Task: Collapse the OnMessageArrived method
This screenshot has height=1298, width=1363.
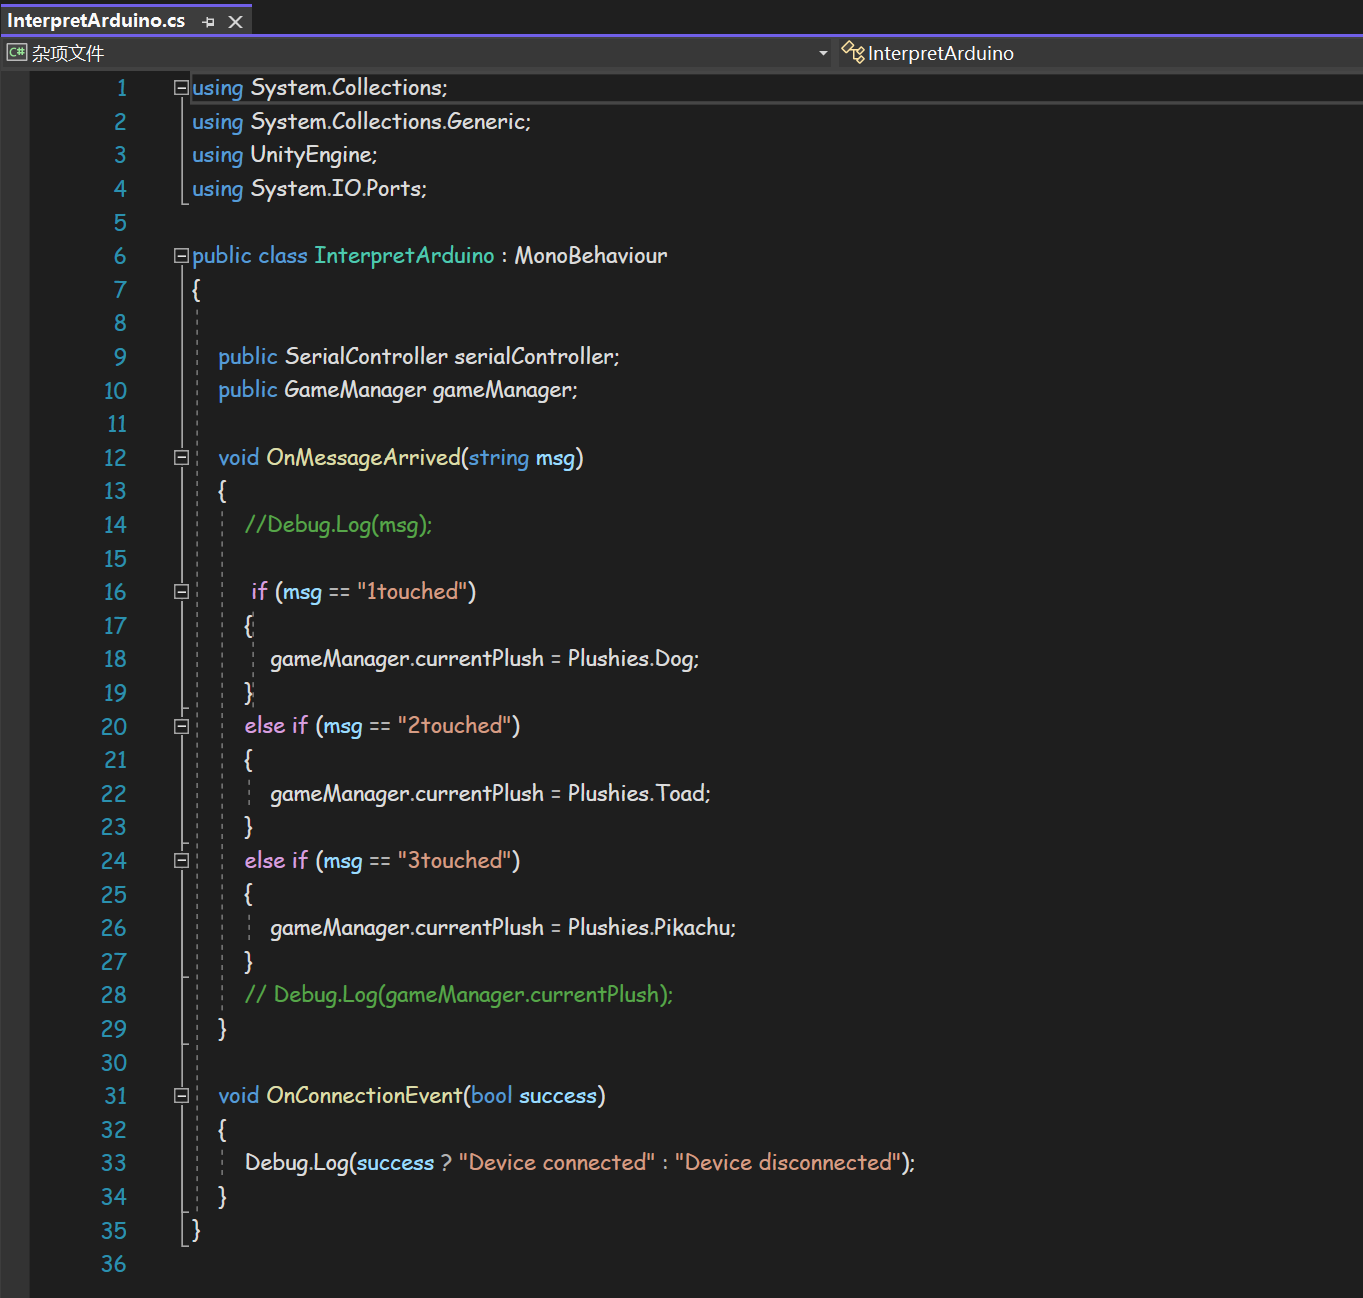Action: click(x=181, y=458)
